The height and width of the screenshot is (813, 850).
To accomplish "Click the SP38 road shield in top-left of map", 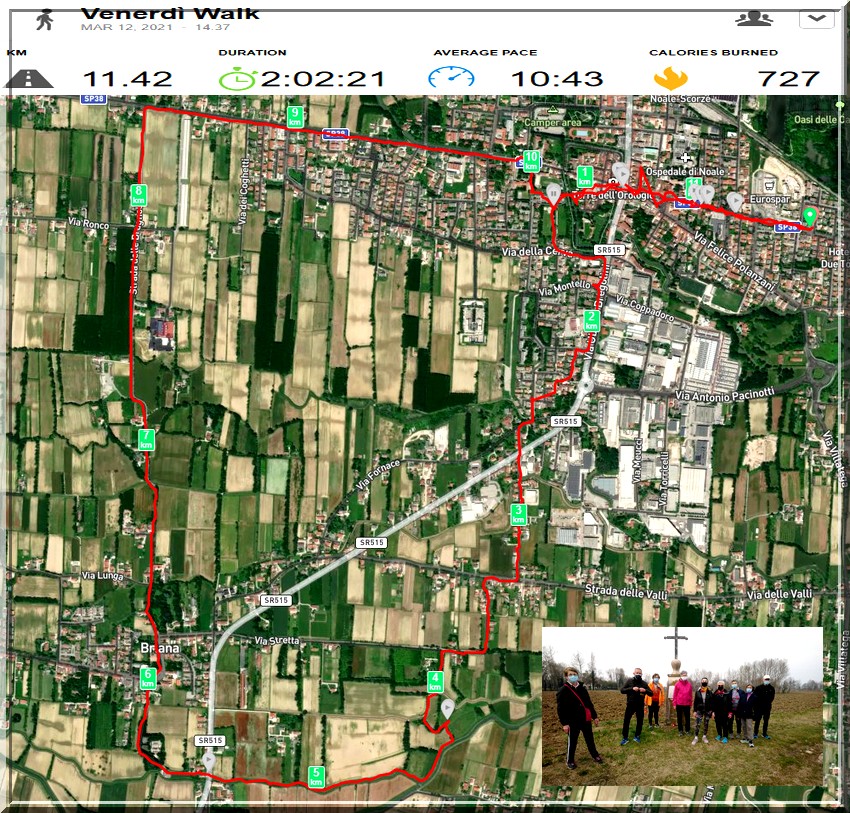I will coord(93,99).
